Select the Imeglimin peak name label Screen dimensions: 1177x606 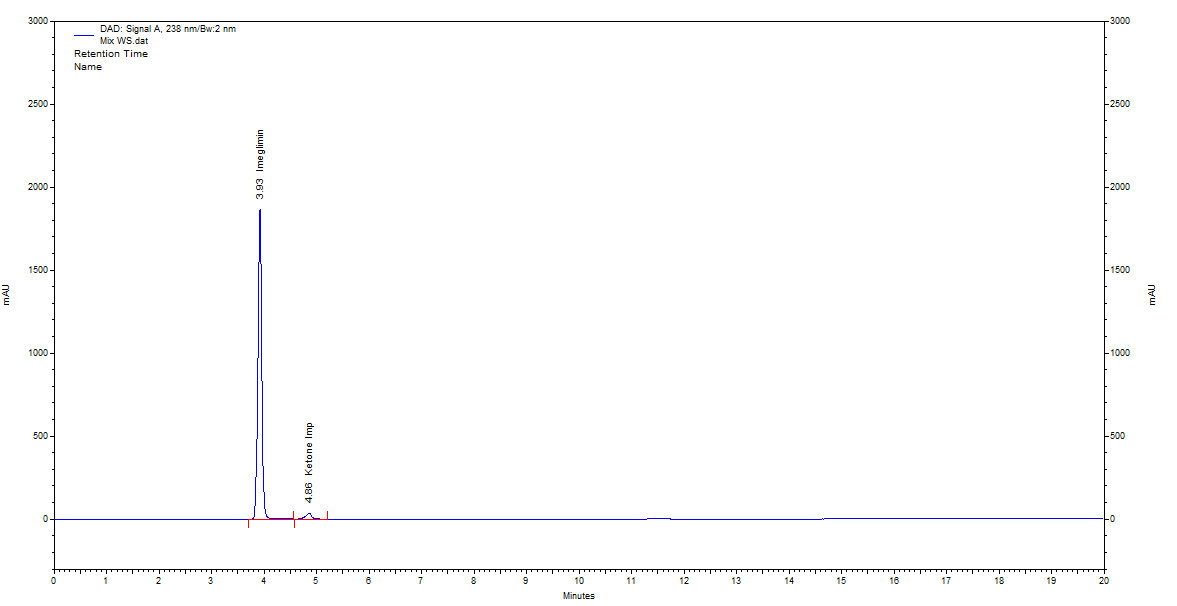click(x=260, y=151)
